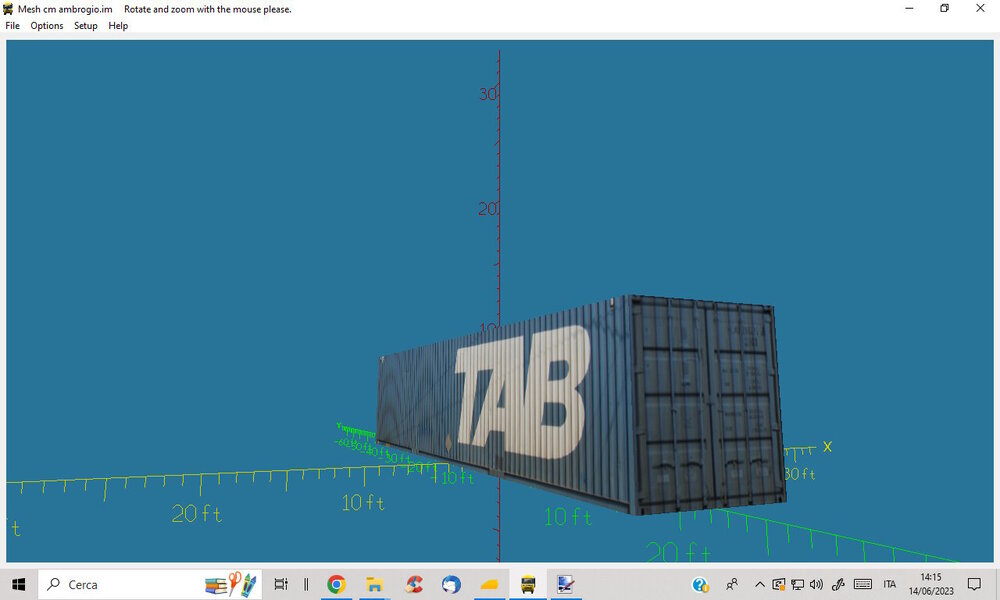Open the network status tray icon

(x=797, y=584)
